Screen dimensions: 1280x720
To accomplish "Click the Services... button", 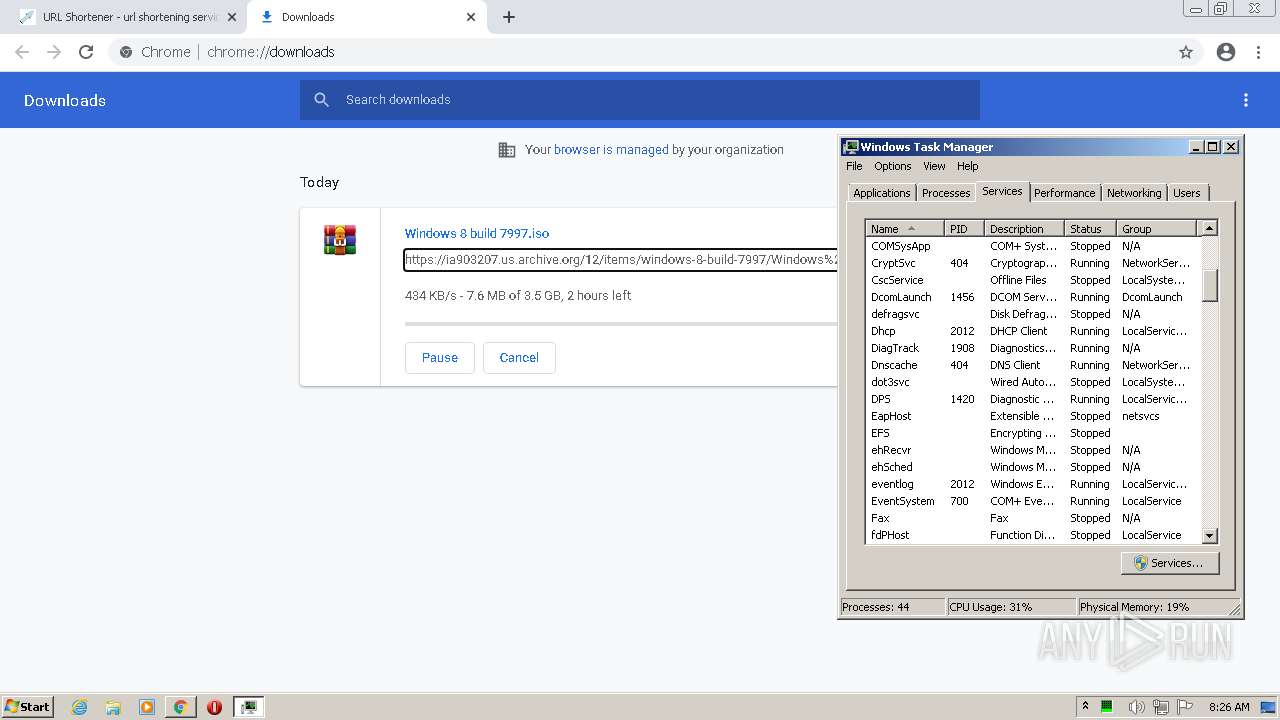I will point(1169,563).
